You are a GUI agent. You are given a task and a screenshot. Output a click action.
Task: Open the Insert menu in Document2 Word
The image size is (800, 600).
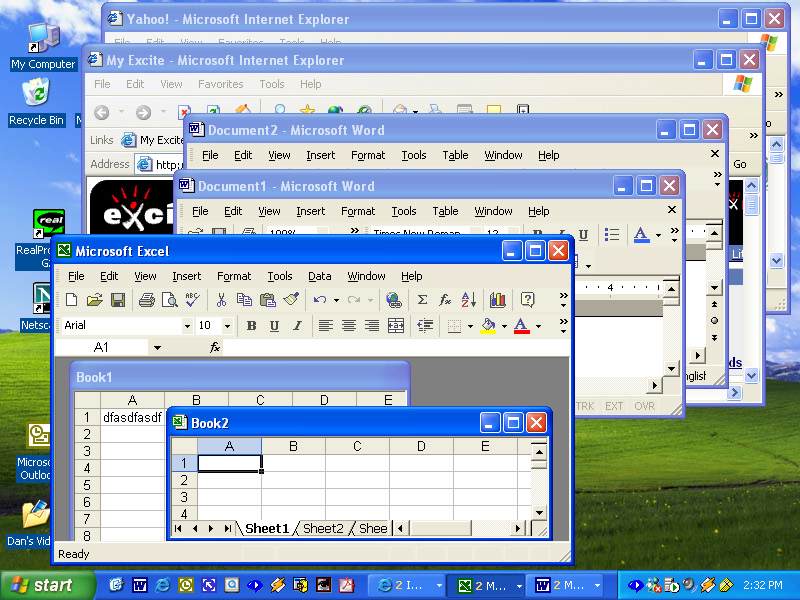pos(320,155)
